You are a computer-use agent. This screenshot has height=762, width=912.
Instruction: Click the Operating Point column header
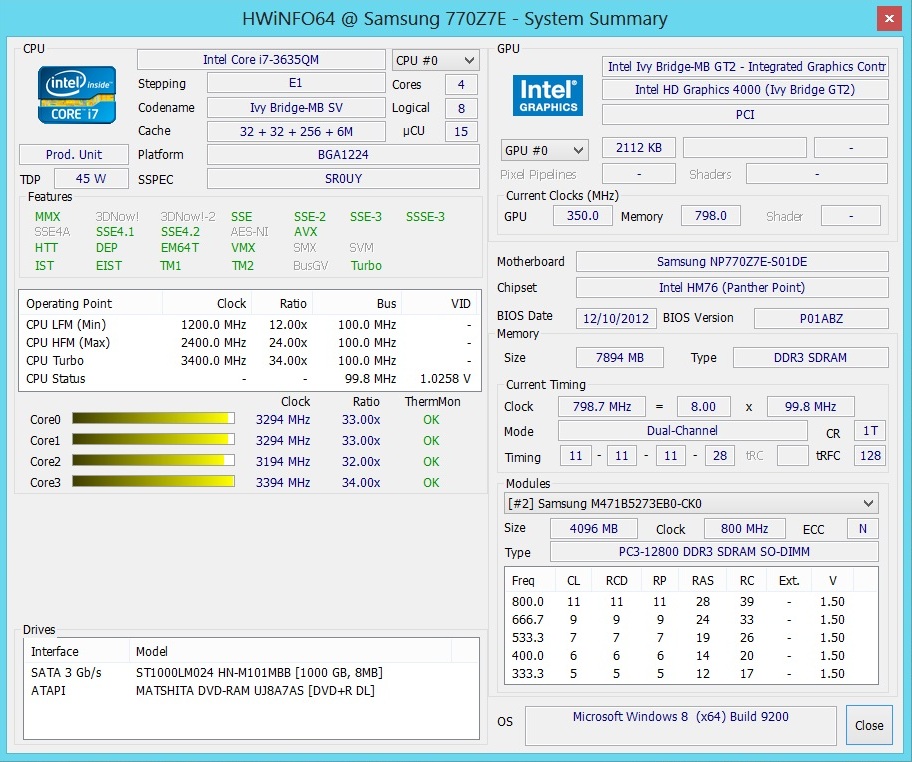coord(91,304)
